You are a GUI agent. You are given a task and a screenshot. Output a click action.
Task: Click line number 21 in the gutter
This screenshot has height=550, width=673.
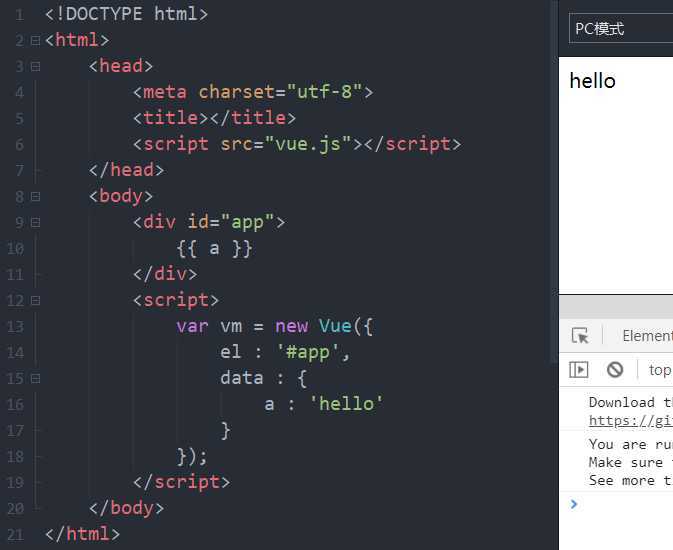tap(15, 535)
